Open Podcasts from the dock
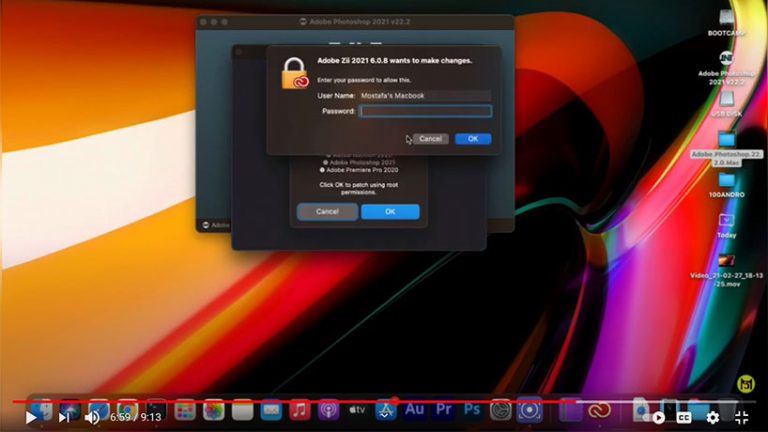Viewport: 768px width, 432px height. (328, 410)
